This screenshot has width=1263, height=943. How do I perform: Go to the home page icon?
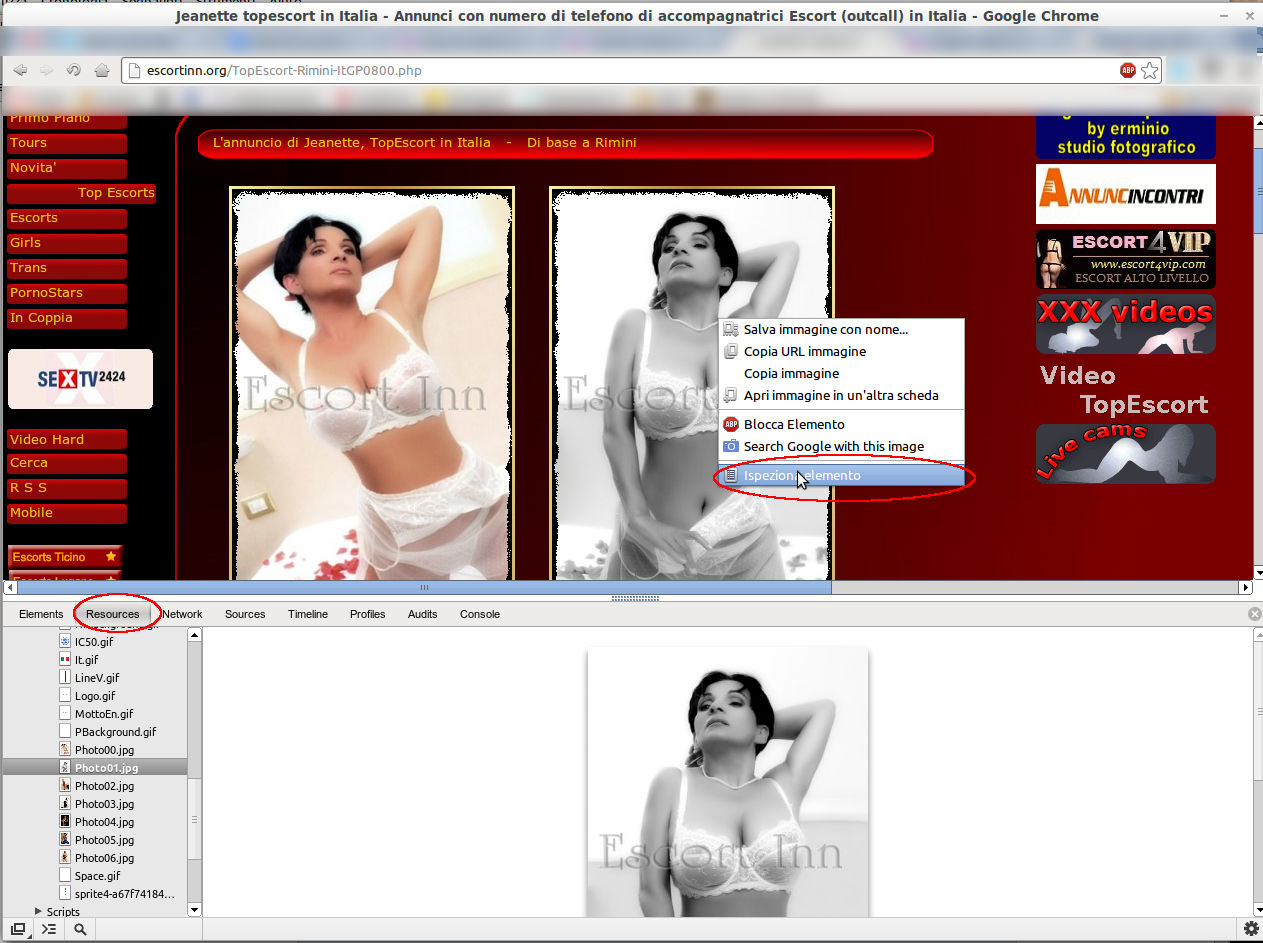click(101, 70)
